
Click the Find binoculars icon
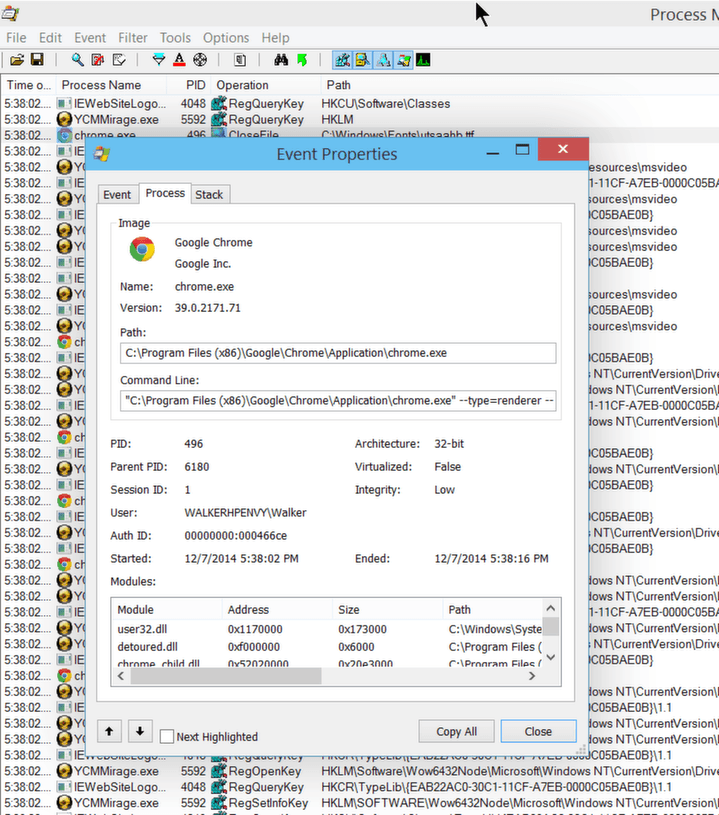point(282,61)
